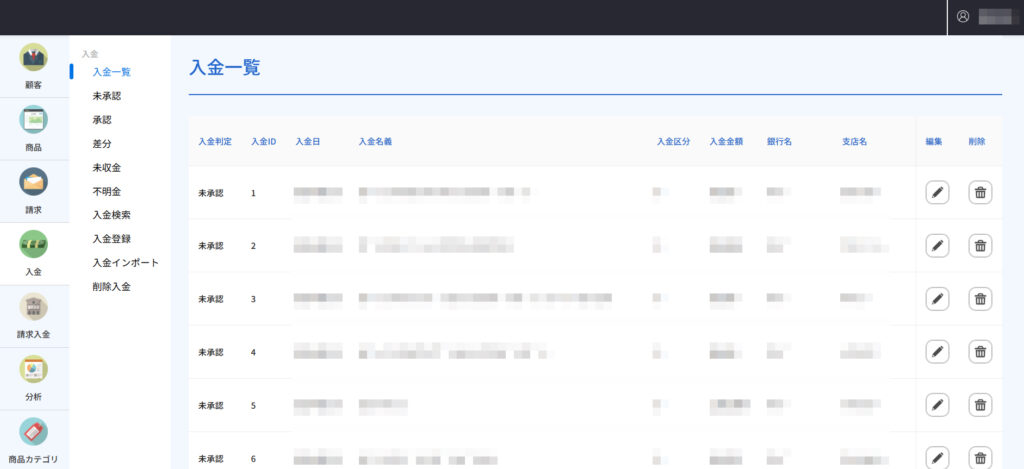Select 未承認 in the 入金 submenu
Image resolution: width=1024 pixels, height=469 pixels.
coord(107,96)
